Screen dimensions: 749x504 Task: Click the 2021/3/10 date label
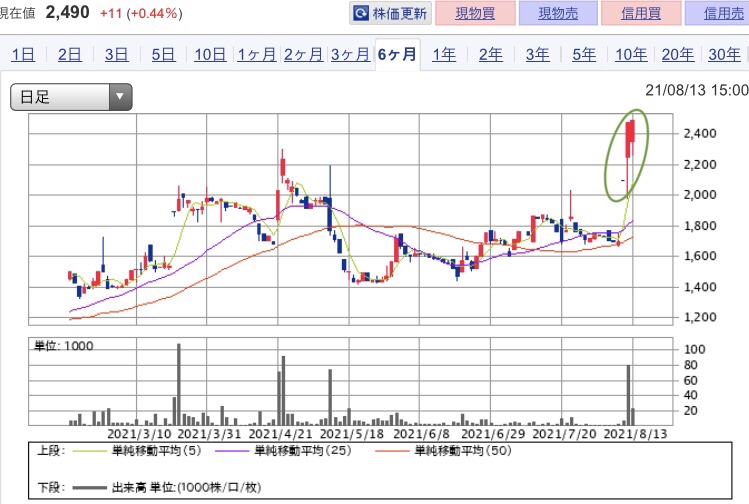pyautogui.click(x=139, y=434)
